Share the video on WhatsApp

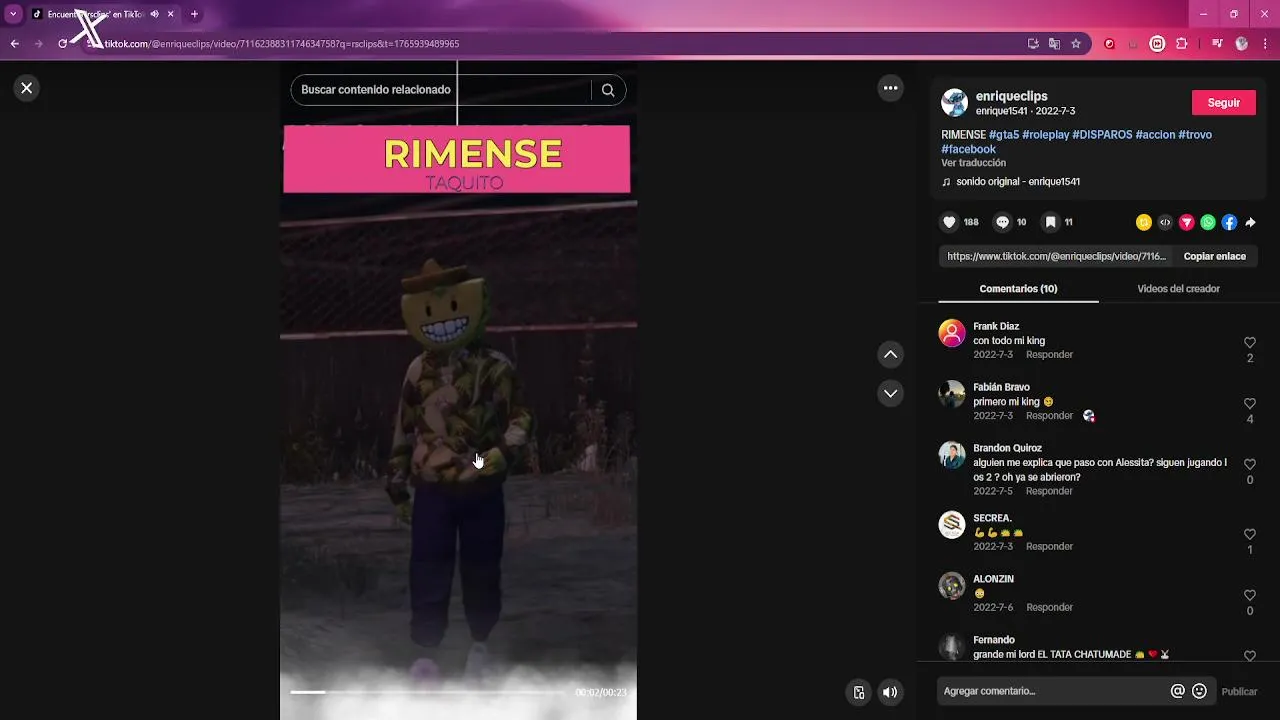coord(1208,222)
